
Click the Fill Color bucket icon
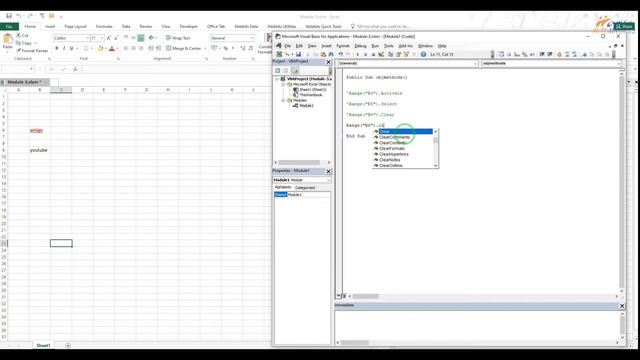click(x=100, y=49)
